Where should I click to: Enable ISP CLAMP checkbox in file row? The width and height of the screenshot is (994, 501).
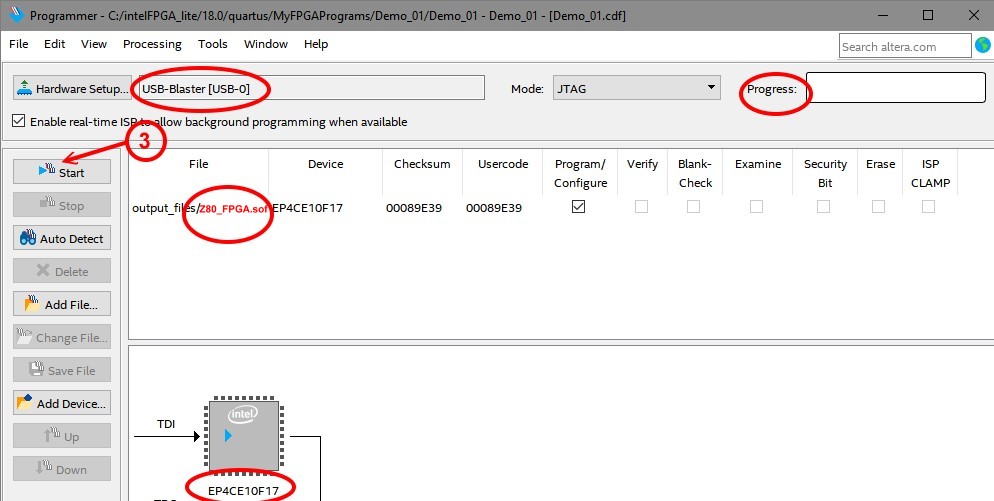tap(929, 207)
